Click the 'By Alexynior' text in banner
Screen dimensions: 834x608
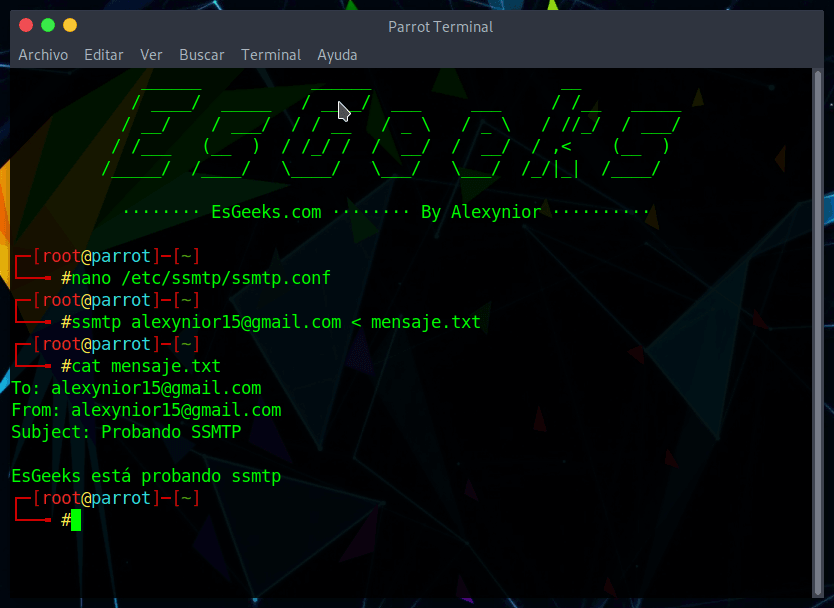481,212
